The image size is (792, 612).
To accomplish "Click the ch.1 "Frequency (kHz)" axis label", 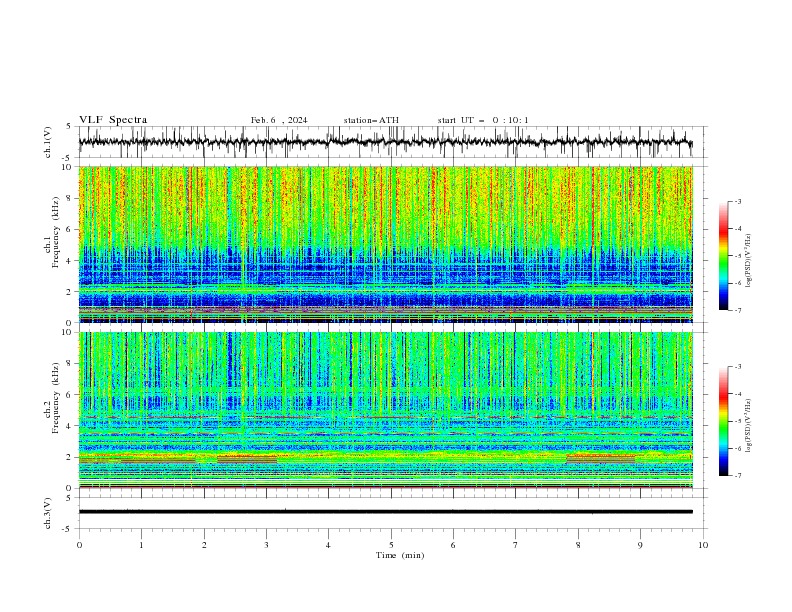I will tap(55, 233).
